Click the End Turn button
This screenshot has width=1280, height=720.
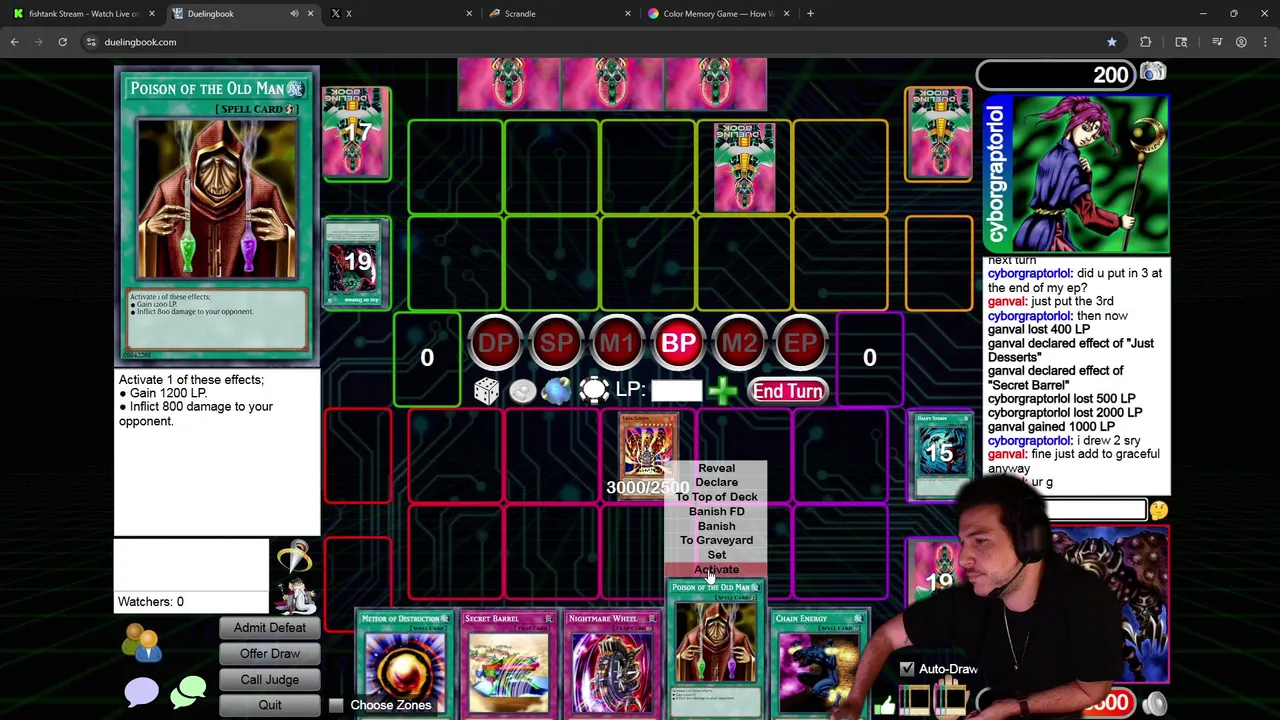[x=788, y=391]
